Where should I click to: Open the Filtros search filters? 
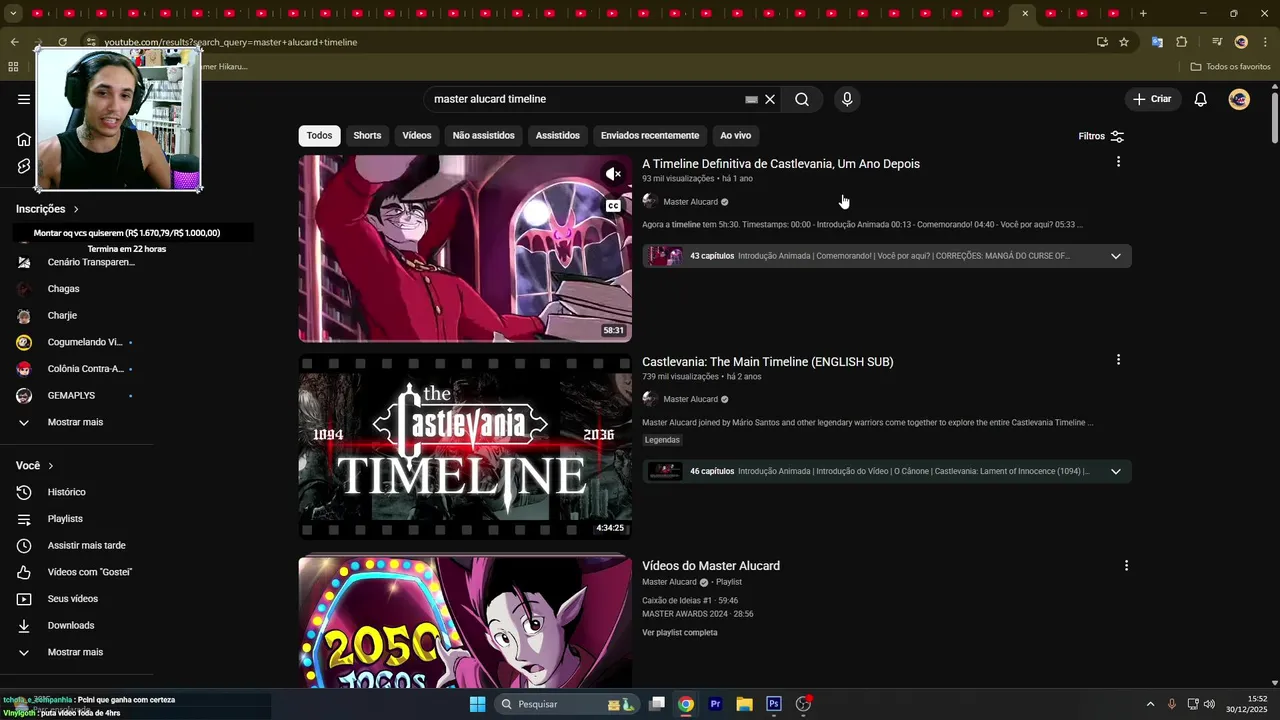1101,136
